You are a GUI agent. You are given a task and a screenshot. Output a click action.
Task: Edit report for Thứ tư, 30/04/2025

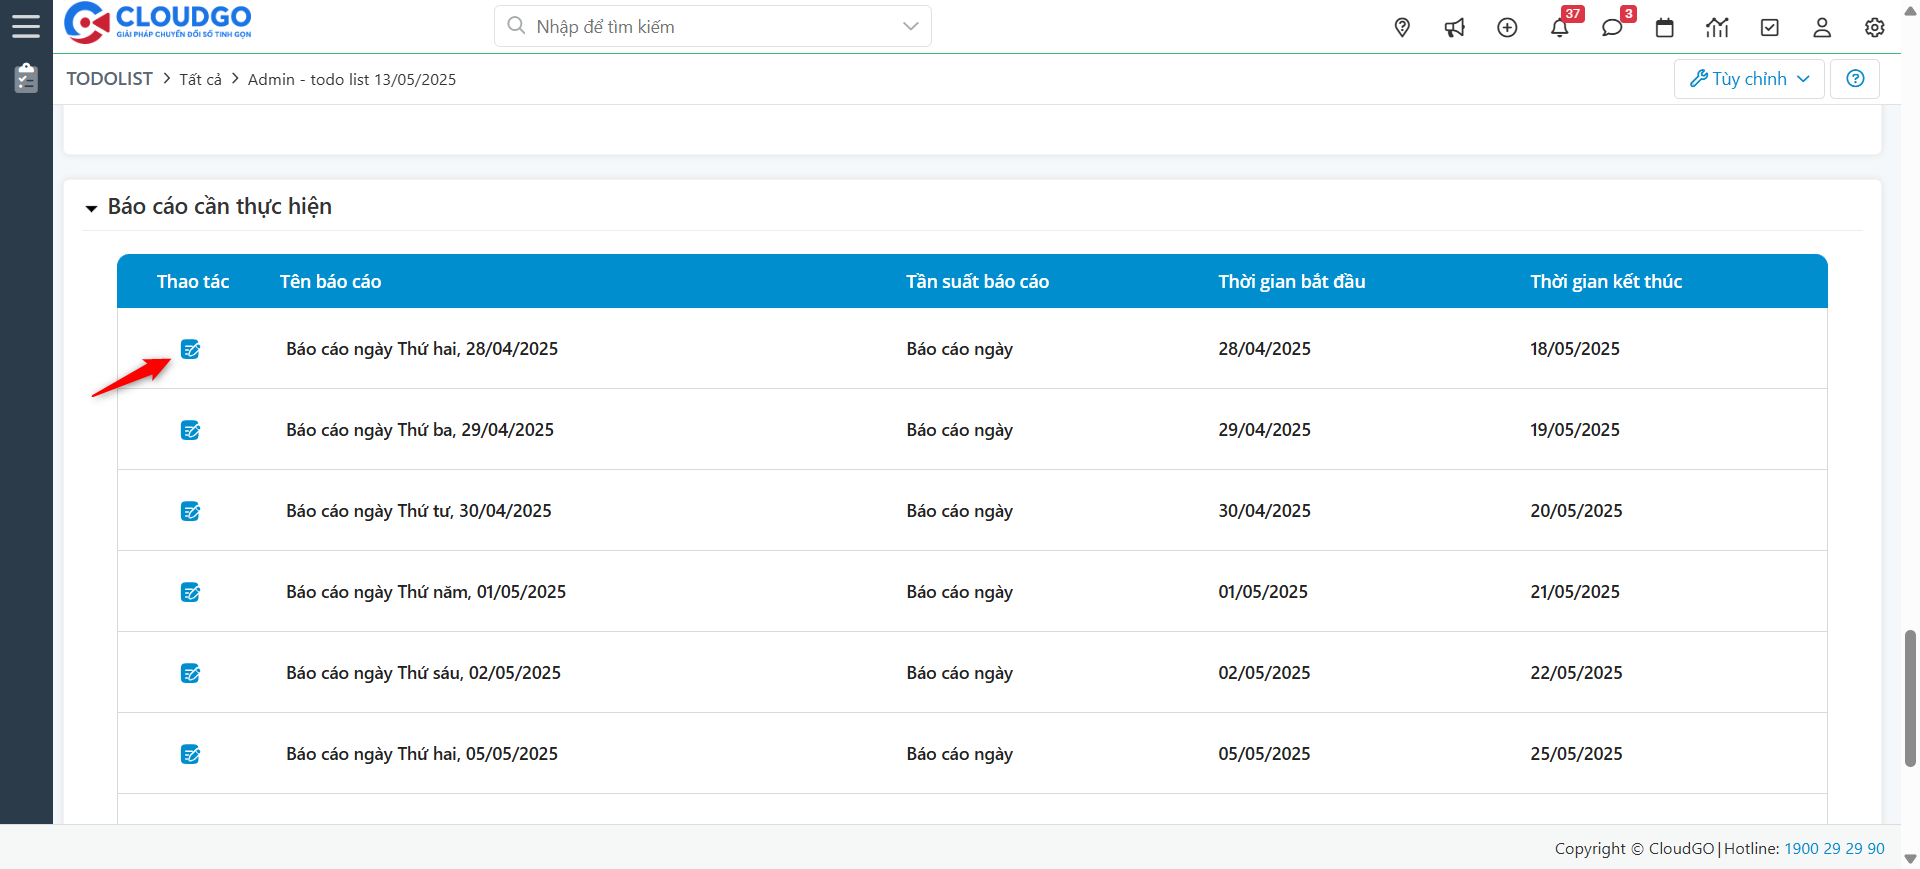point(190,511)
